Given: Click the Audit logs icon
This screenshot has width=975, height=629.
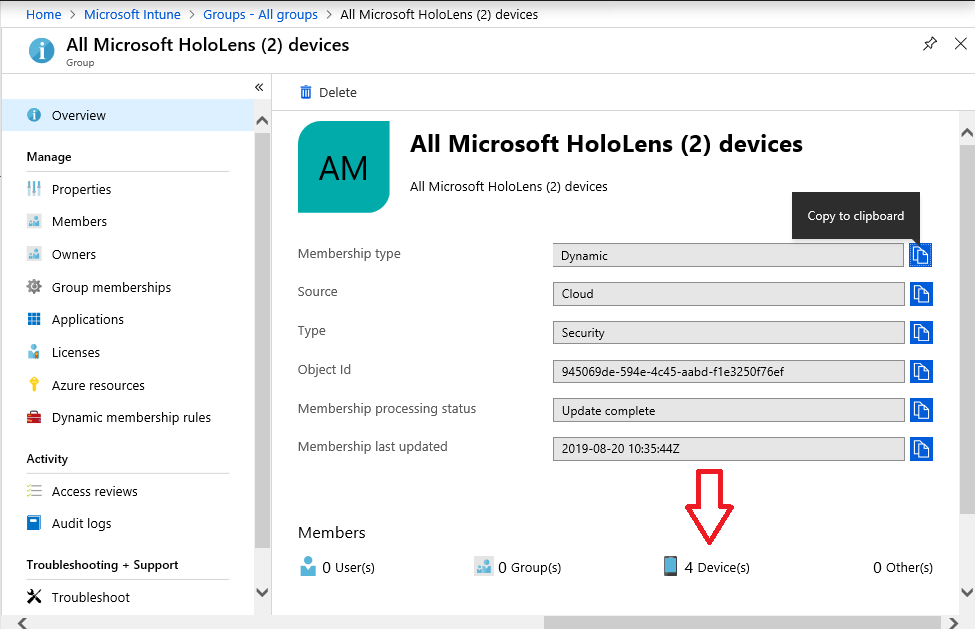Looking at the screenshot, I should (x=34, y=523).
